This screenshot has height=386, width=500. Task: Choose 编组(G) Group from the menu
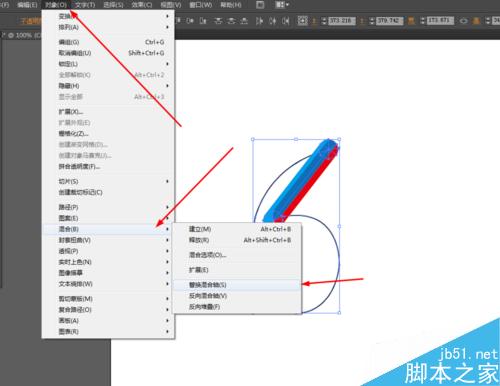[x=108, y=42]
